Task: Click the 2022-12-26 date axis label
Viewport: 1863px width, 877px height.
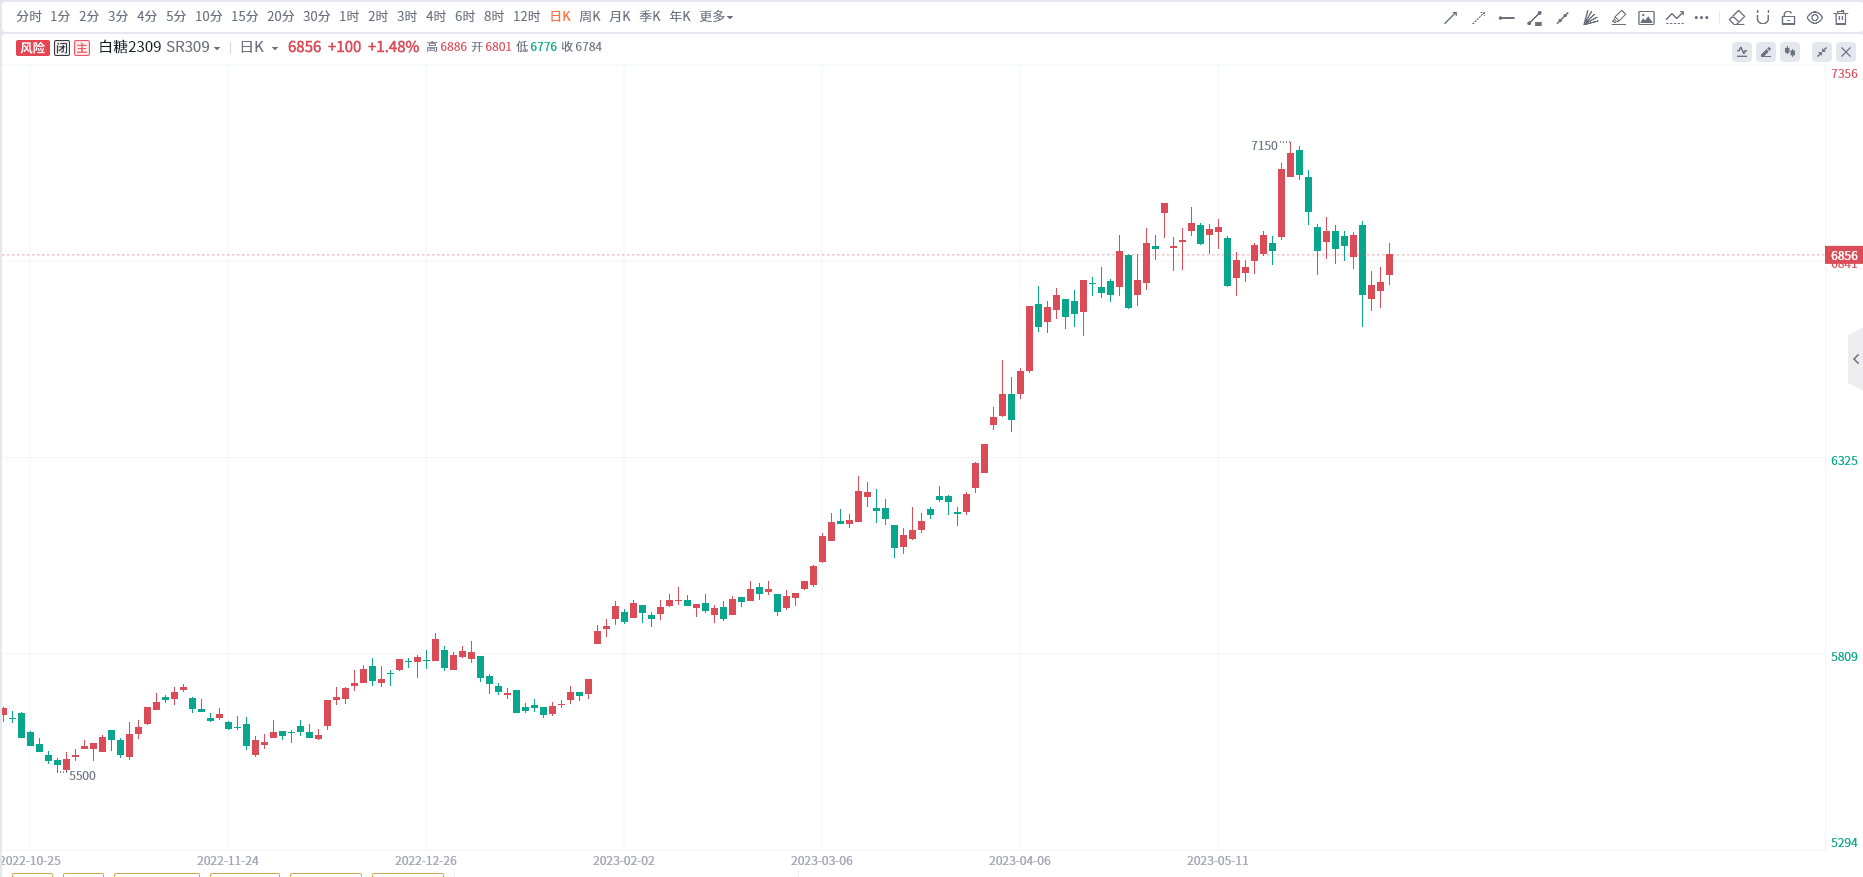Action: coord(426,861)
